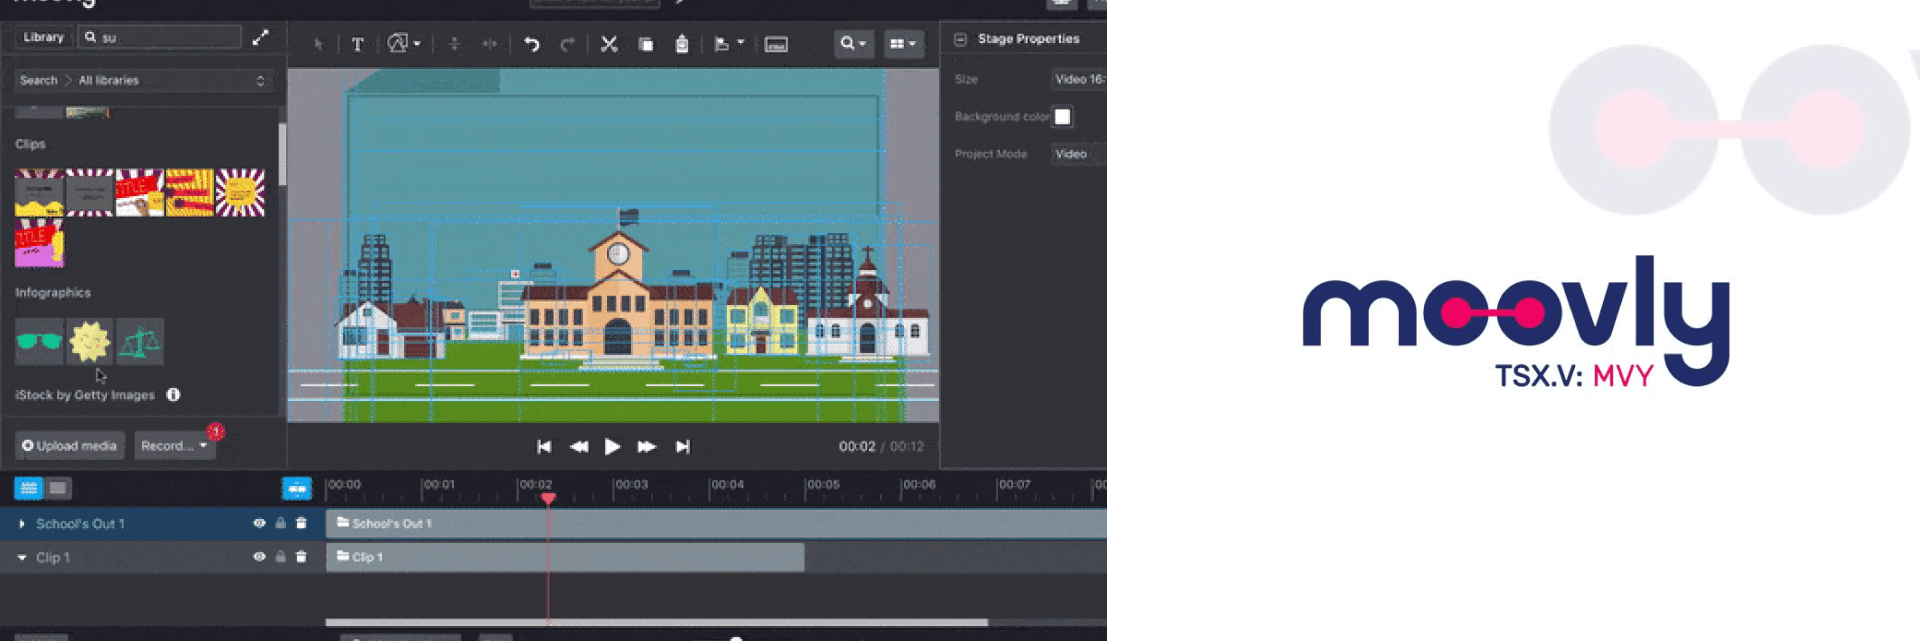Viewport: 1920px width, 641px height.
Task: Click the fast forward button
Action: pyautogui.click(x=647, y=447)
